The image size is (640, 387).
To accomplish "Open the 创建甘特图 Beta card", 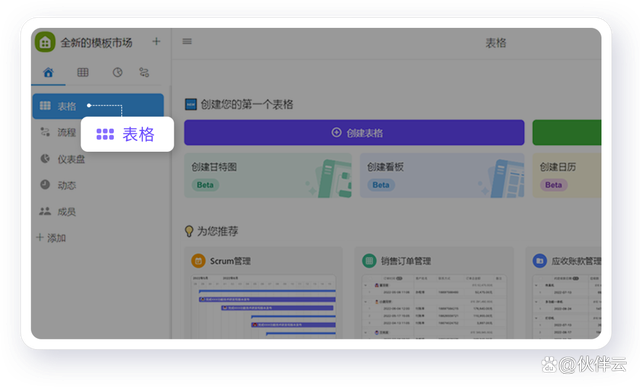I will 268,176.
